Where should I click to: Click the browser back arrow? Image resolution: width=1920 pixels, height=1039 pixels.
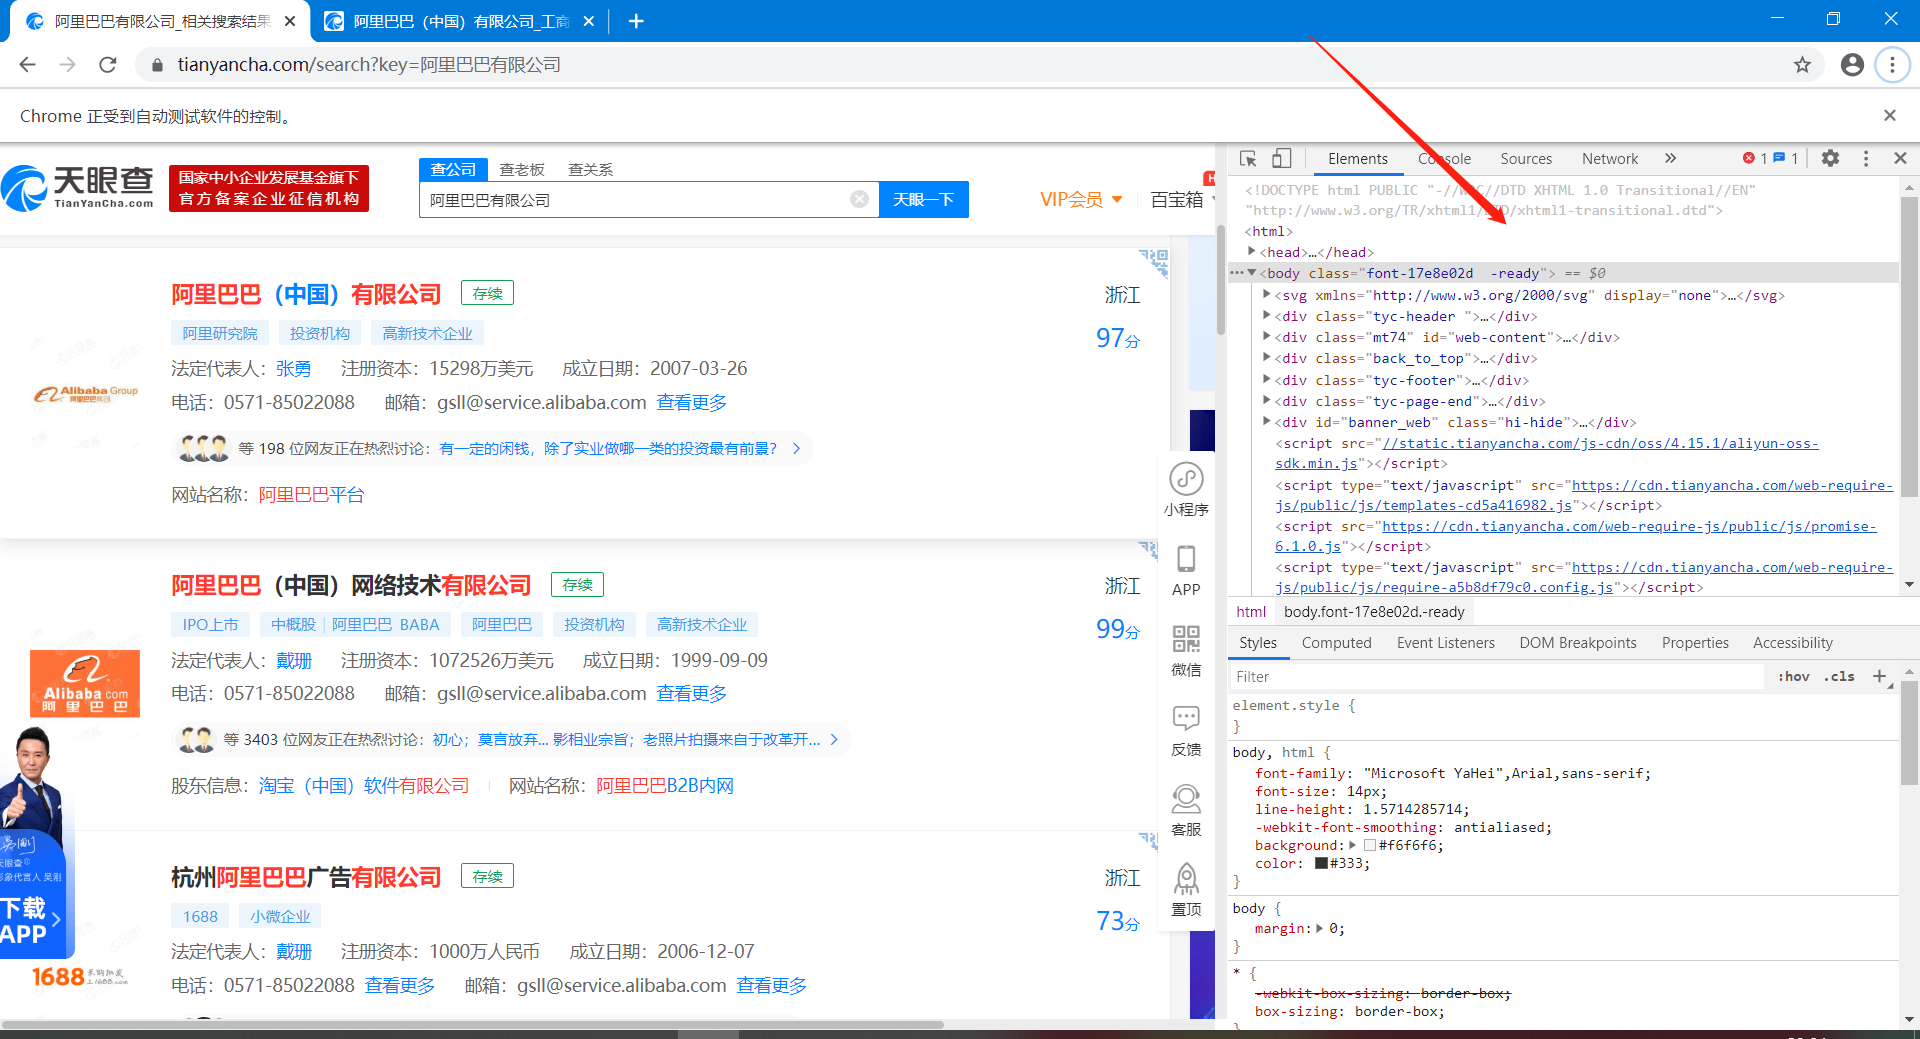(x=27, y=64)
